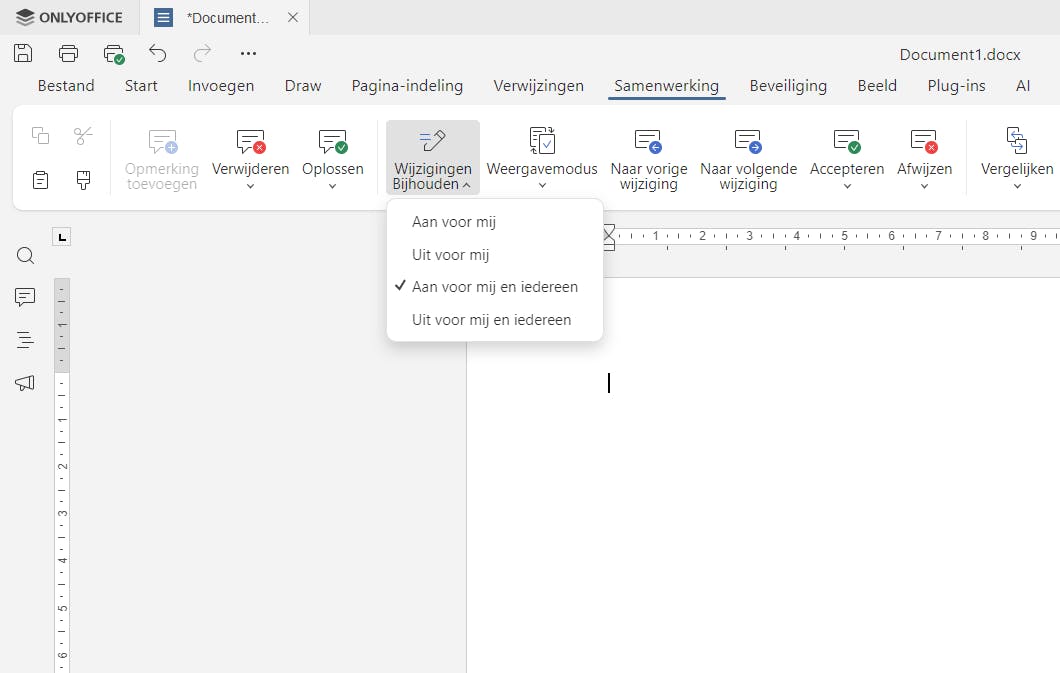Click the Verwijderen comments icon
The image size is (1060, 673).
coord(250,142)
